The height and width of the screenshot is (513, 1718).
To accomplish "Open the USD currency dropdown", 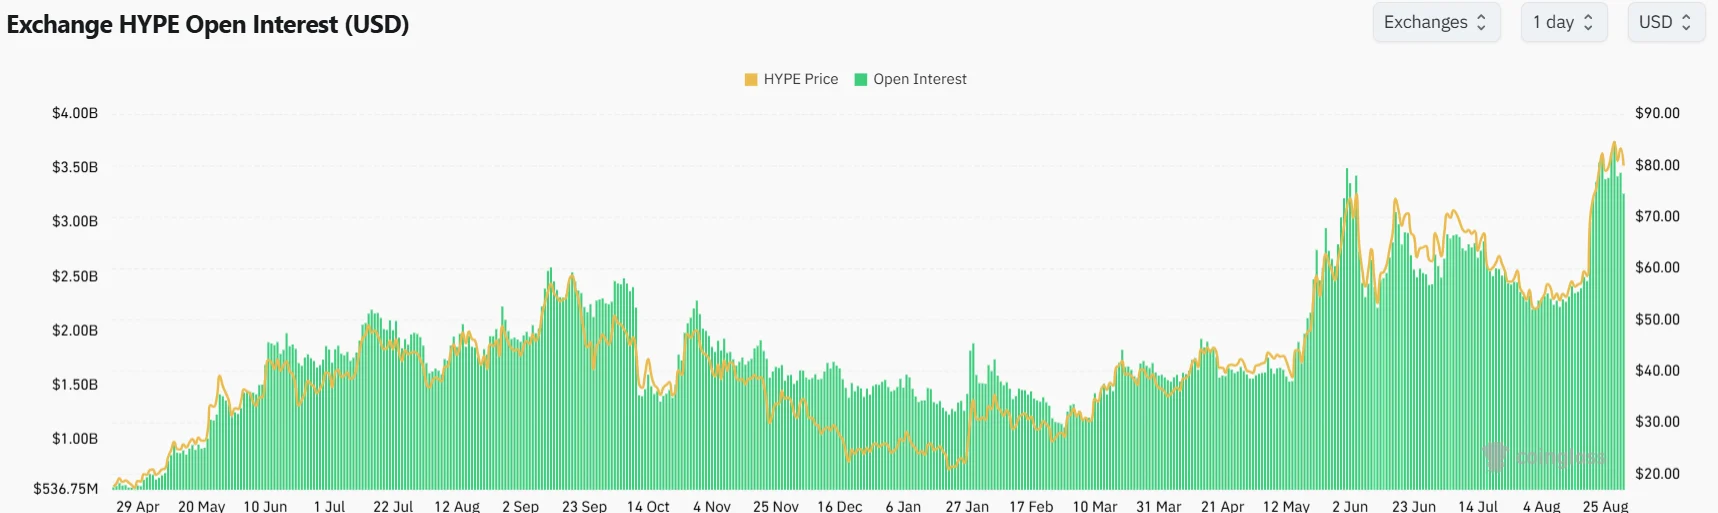I will [x=1666, y=22].
